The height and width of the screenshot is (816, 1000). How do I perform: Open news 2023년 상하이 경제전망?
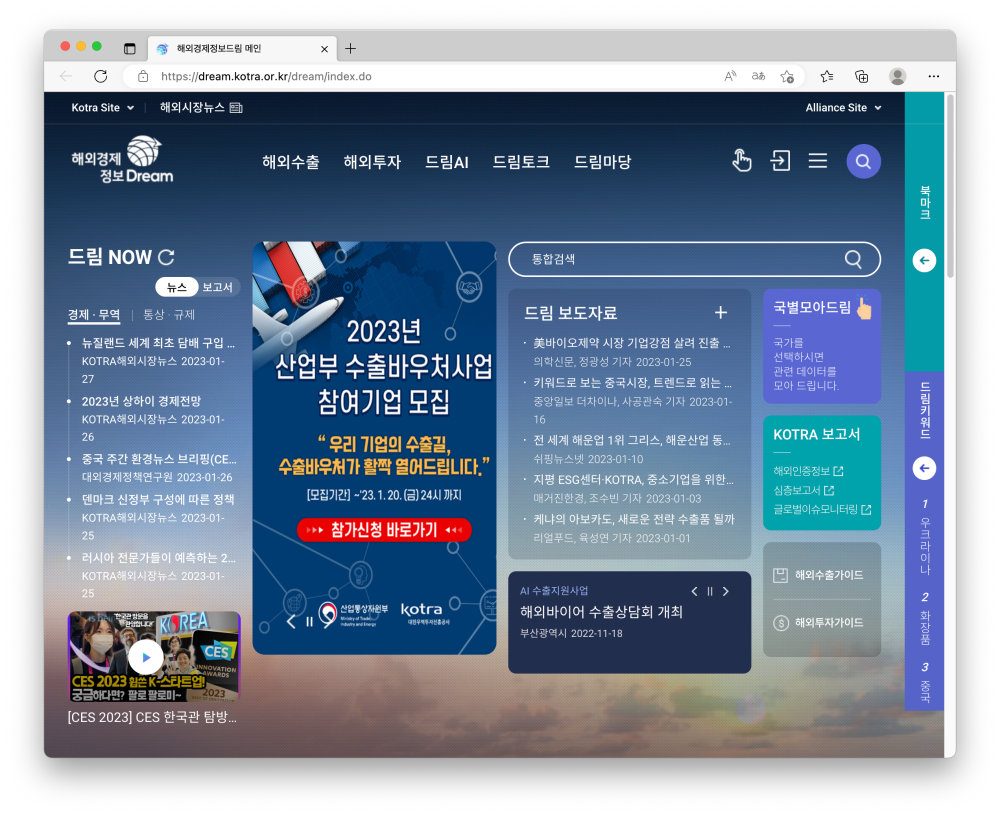141,401
